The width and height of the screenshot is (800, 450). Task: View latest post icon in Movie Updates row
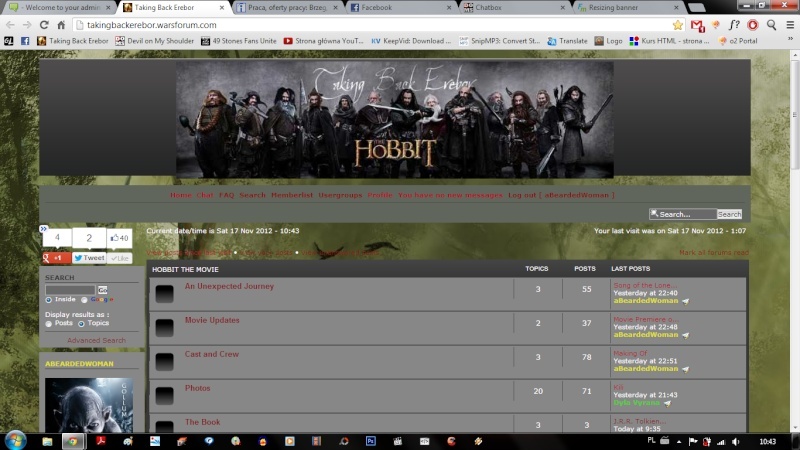click(686, 335)
